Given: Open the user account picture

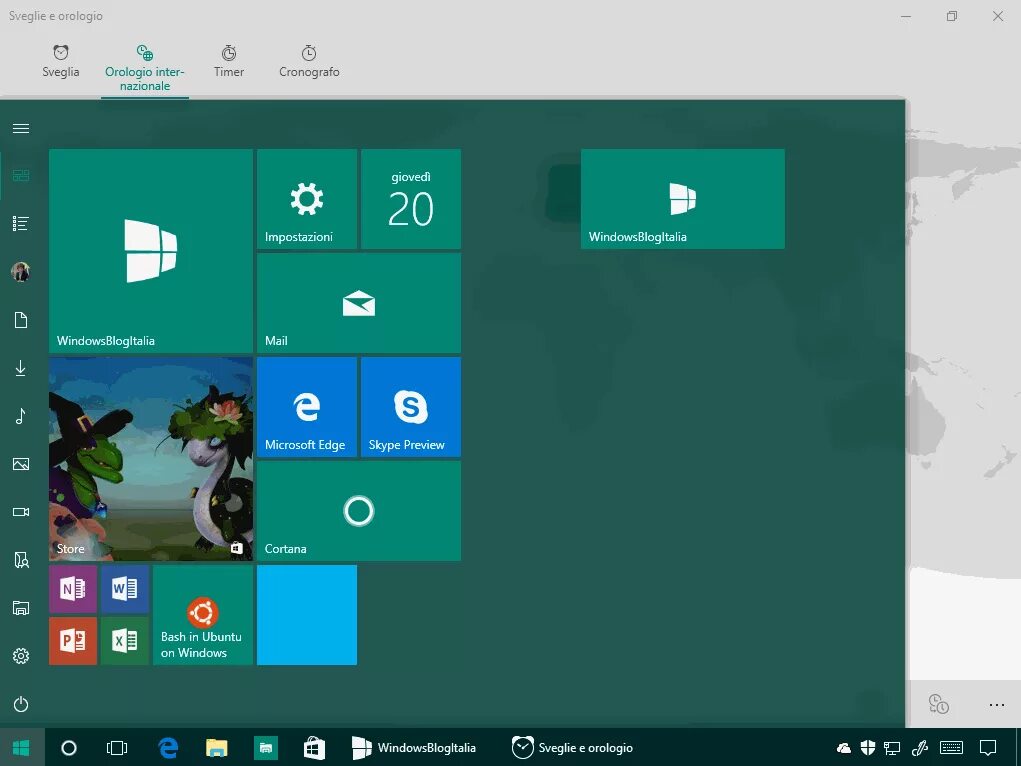Looking at the screenshot, I should (x=21, y=272).
